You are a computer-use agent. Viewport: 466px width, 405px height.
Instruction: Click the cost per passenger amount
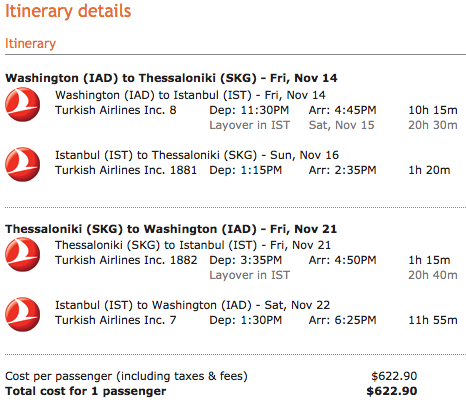point(394,376)
